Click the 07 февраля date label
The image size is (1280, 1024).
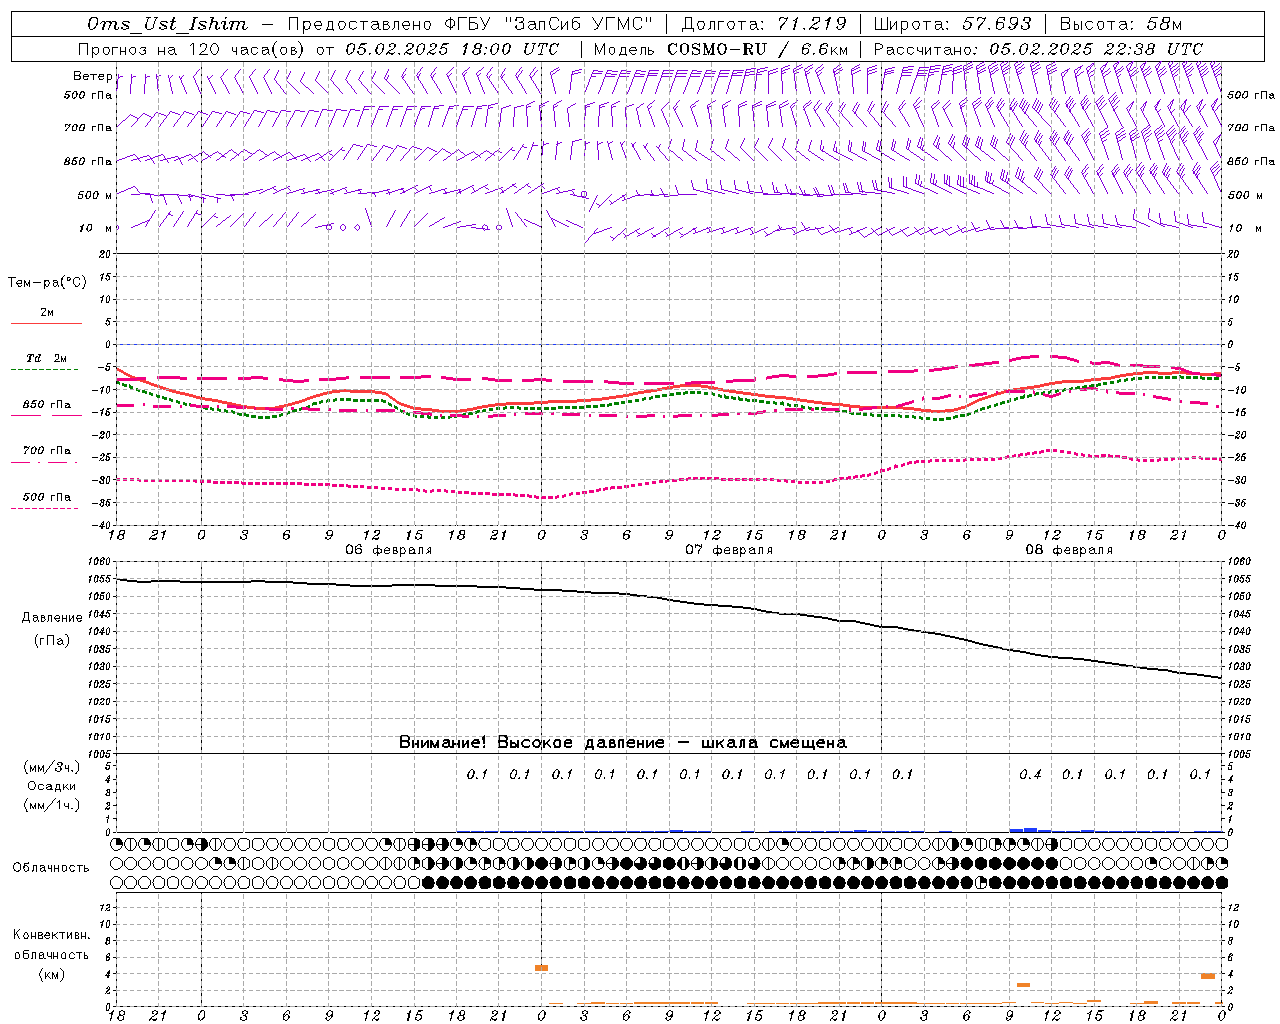pos(729,550)
